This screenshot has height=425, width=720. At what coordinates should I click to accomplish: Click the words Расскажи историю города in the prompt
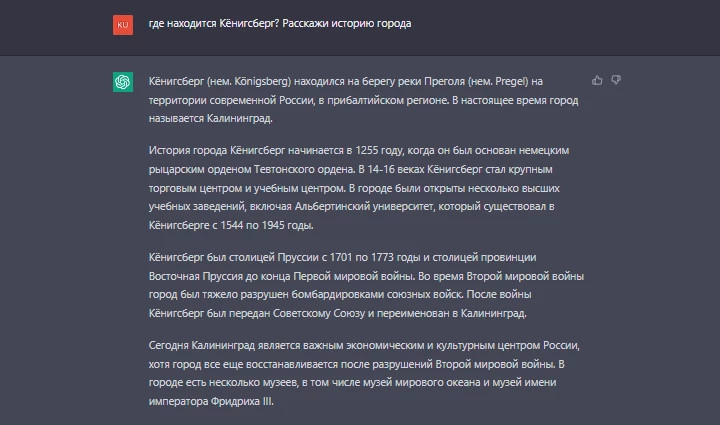347,23
